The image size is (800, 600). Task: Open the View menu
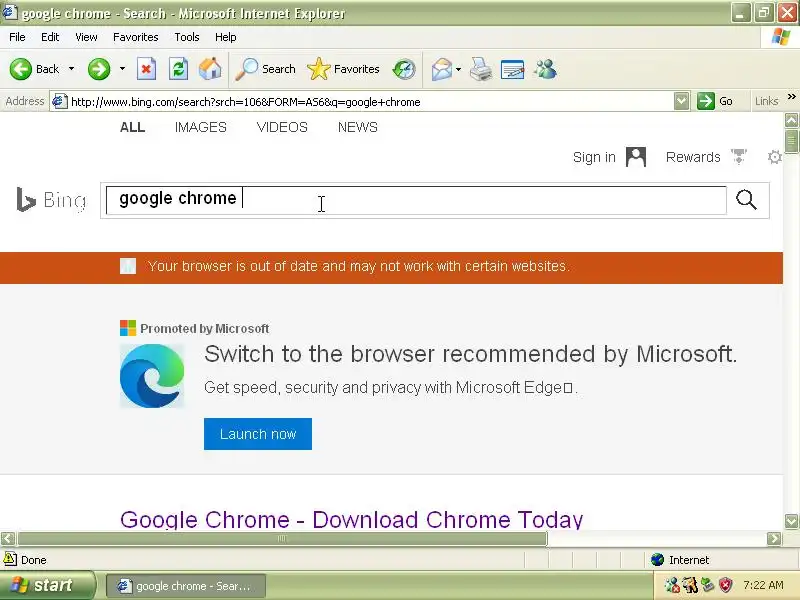86,37
